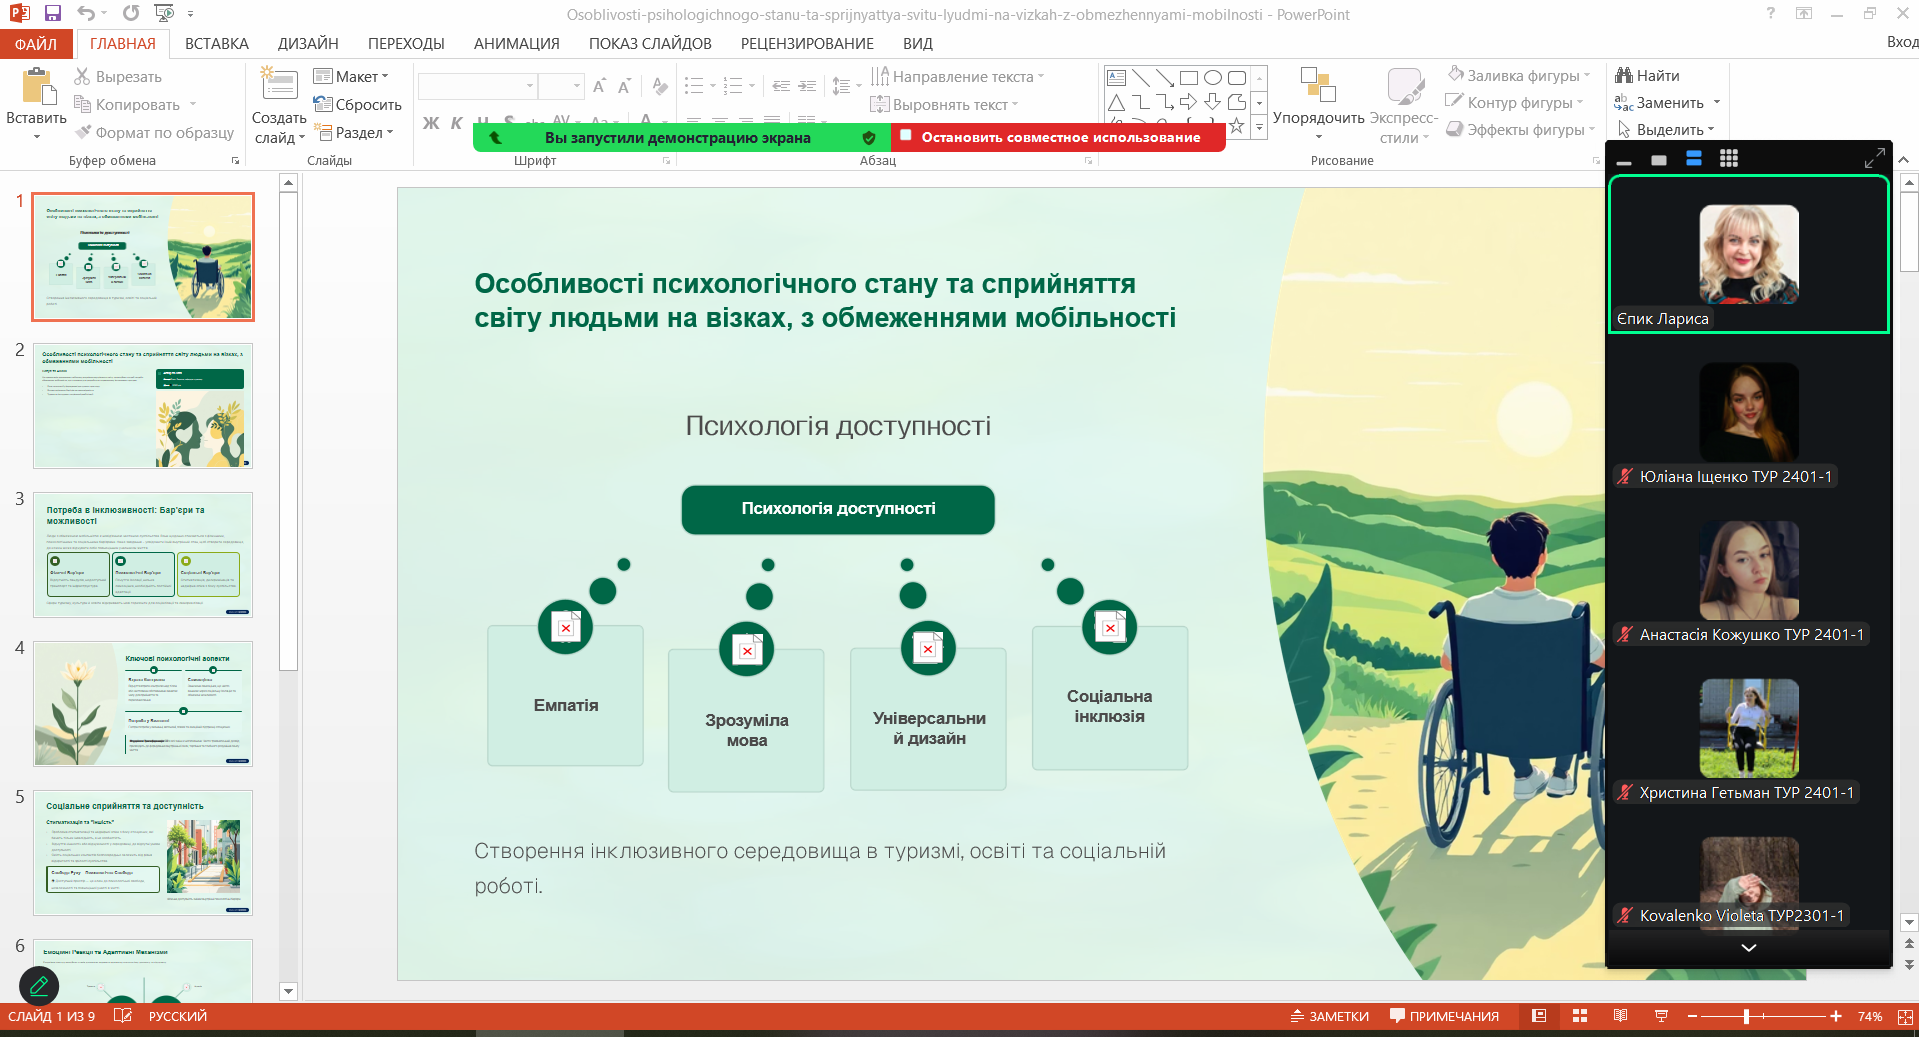Switch Zoom video panel to grid view
This screenshot has height=1037, width=1919.
pos(1728,159)
